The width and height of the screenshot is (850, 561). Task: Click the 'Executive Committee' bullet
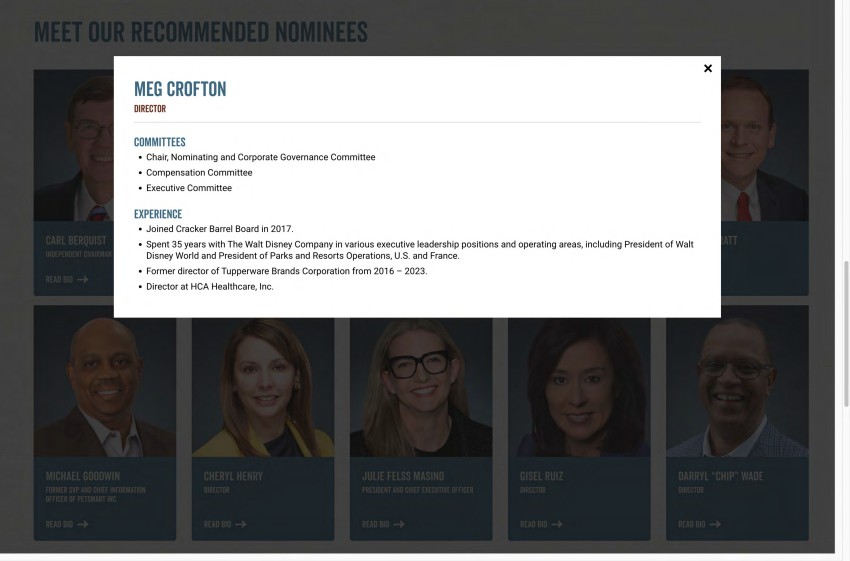coord(189,188)
